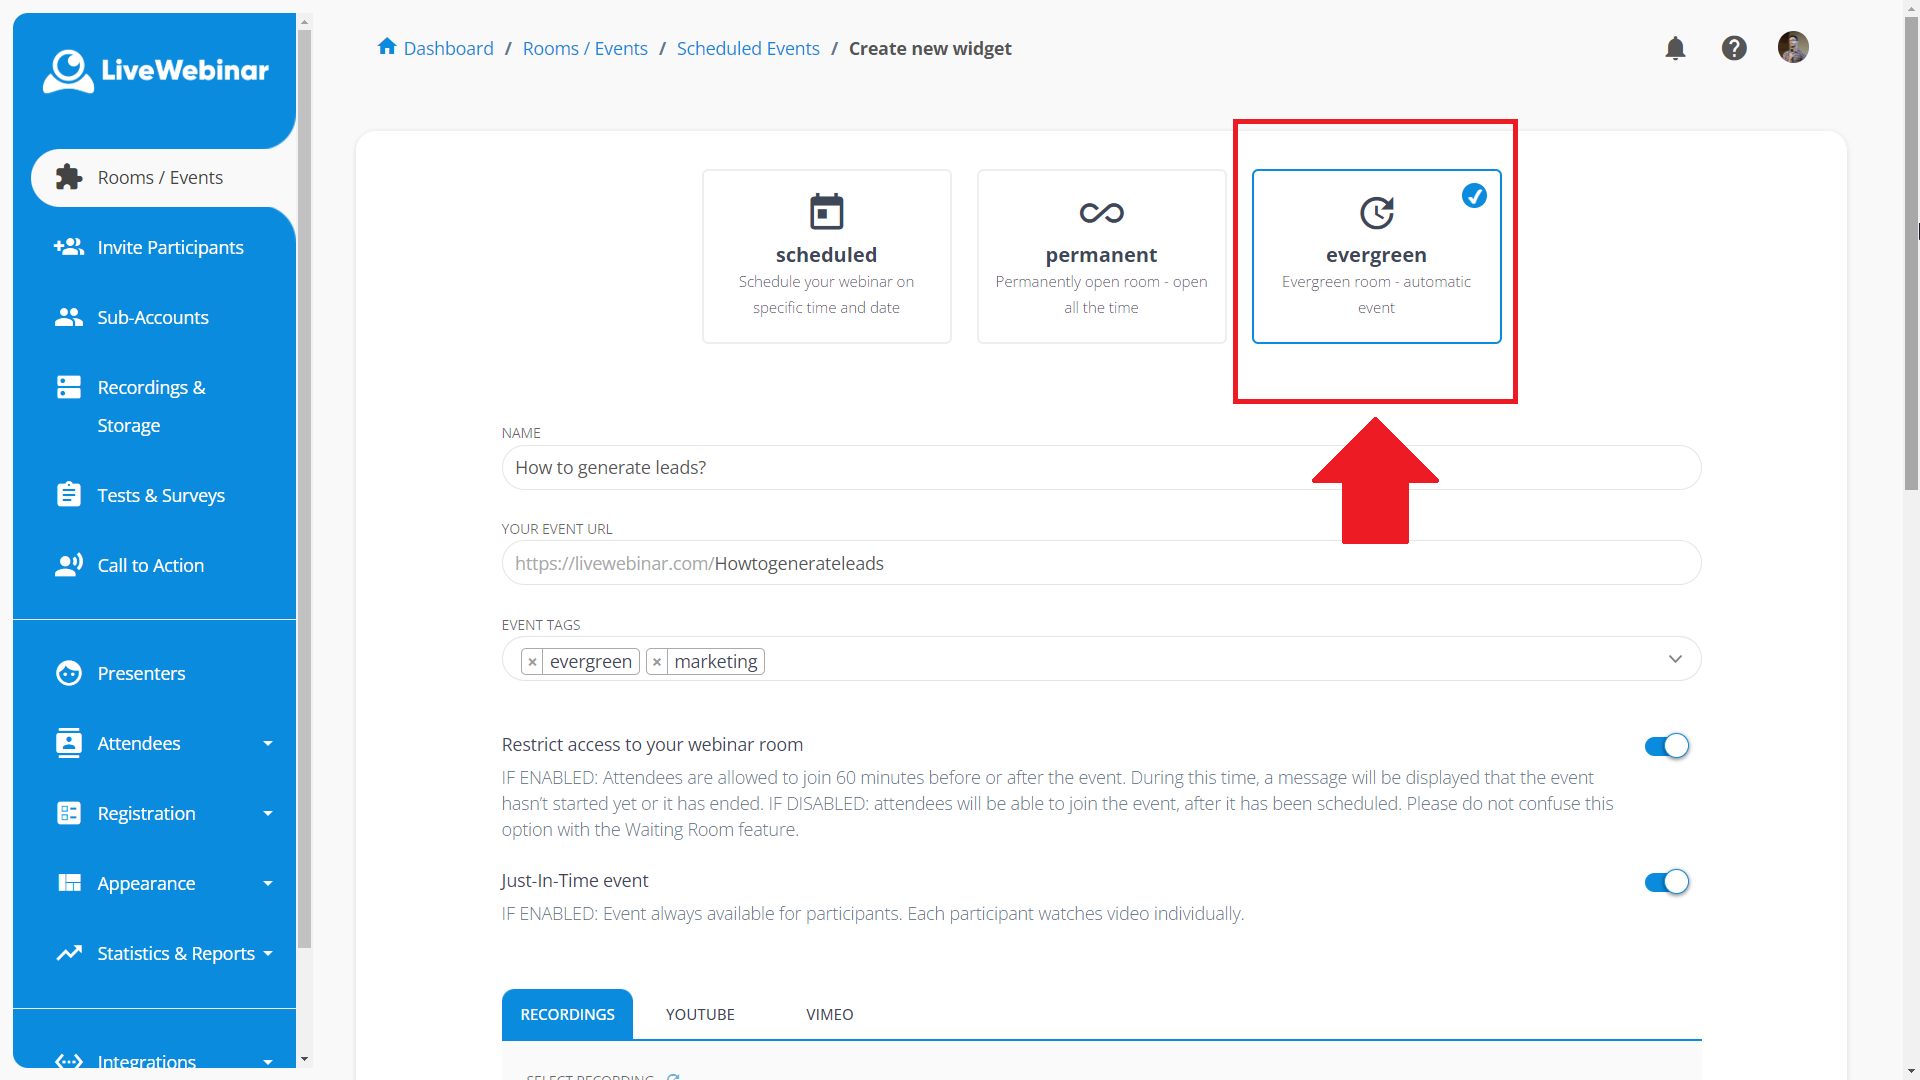Disable Restrict access to your webinar room
Viewport: 1920px width, 1080px height.
pos(1665,746)
